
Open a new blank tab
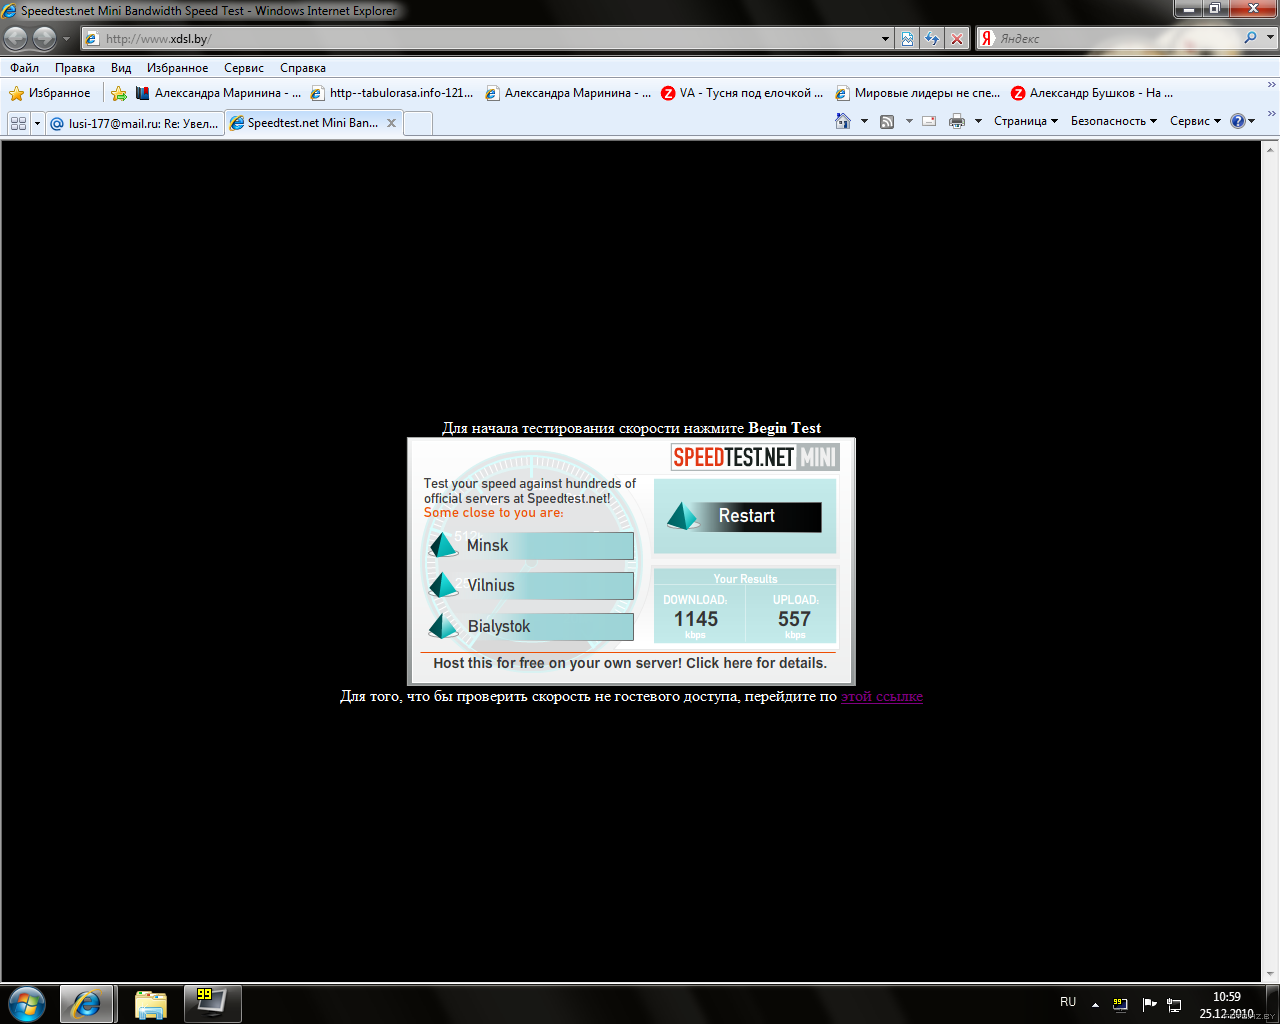pos(418,123)
